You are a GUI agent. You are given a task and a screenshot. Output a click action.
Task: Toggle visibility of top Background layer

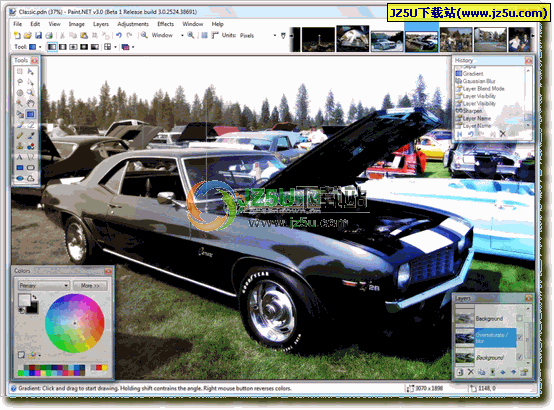coord(519,318)
